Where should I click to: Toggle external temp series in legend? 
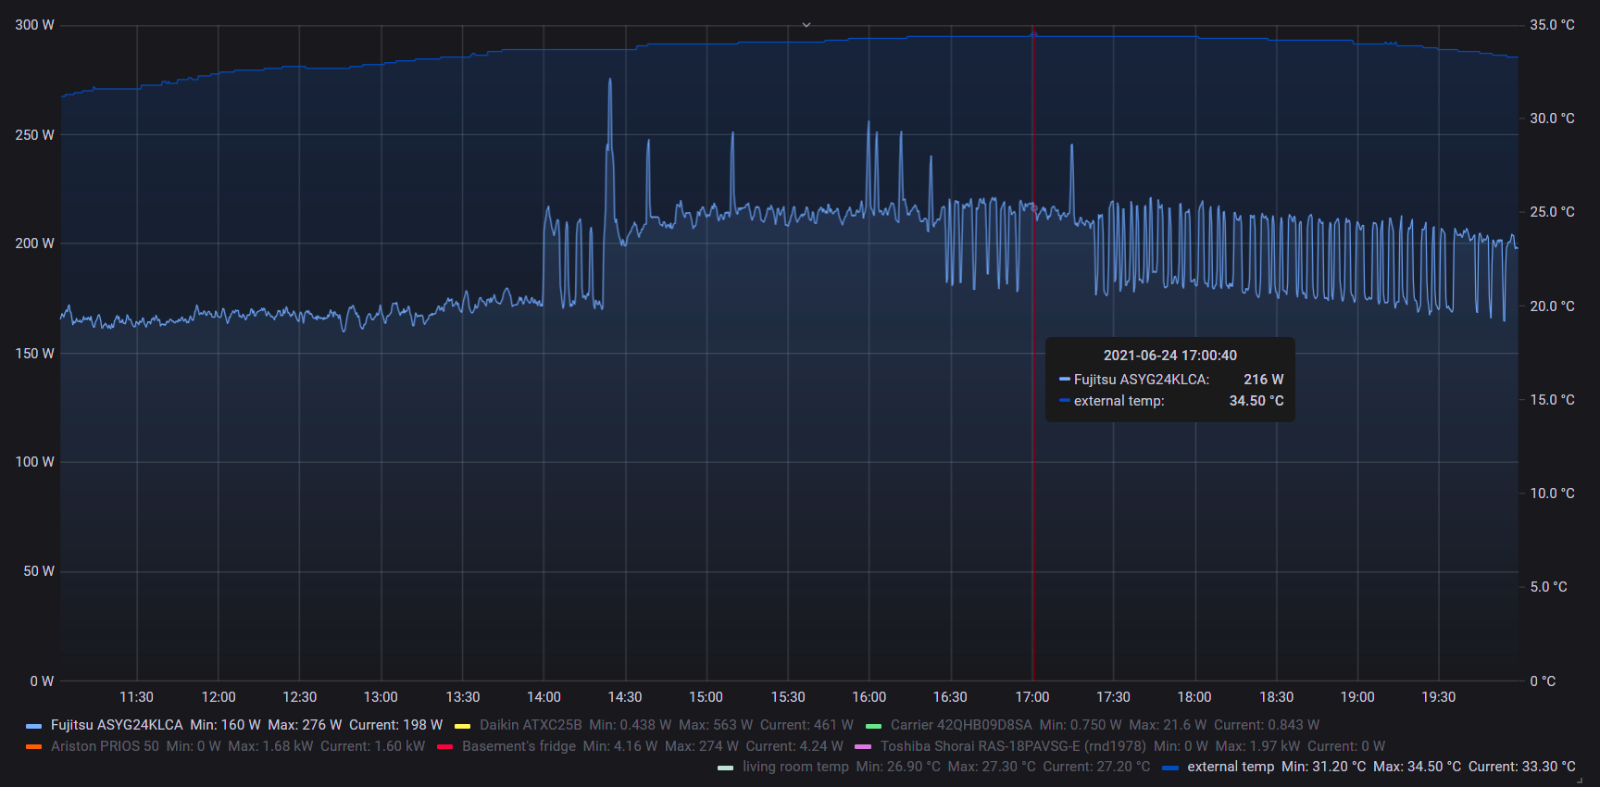click(1231, 767)
